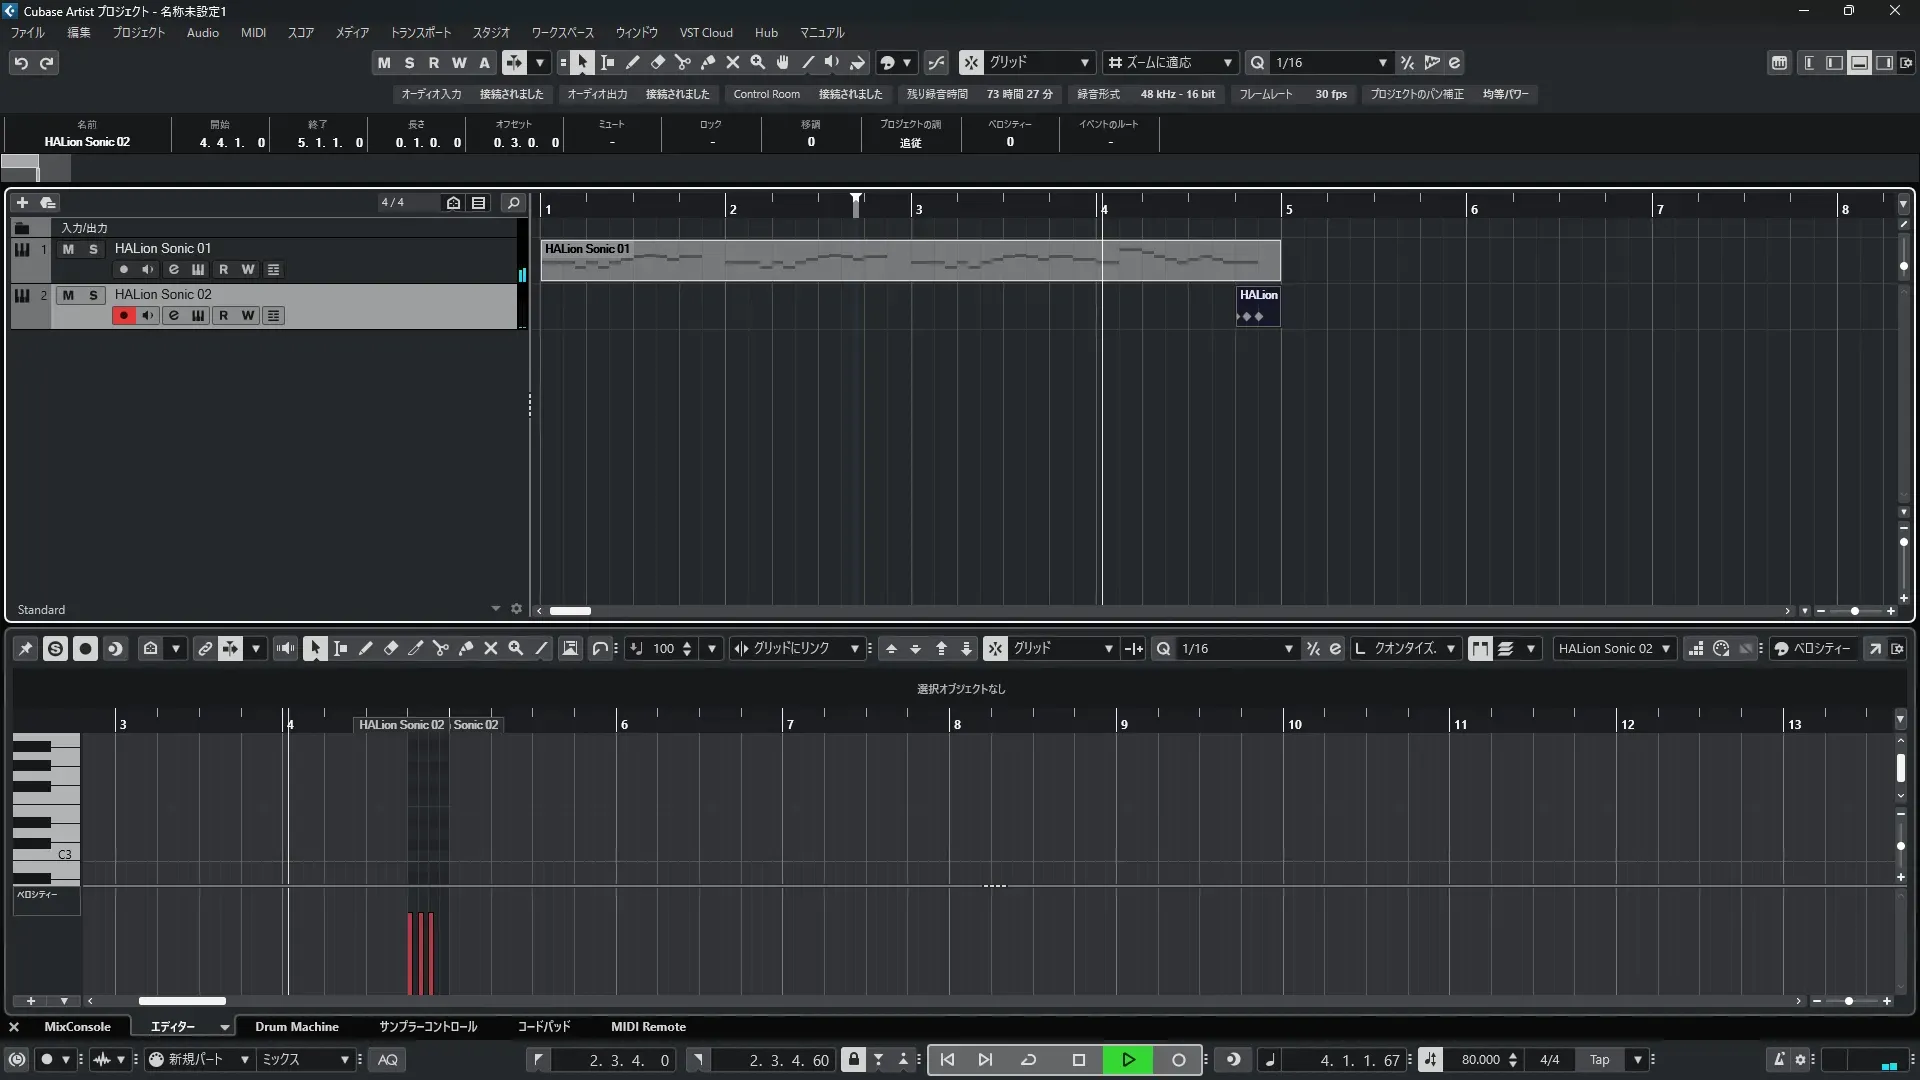The width and height of the screenshot is (1920, 1080).
Task: Mute the HALion Sonic 01 track
Action: coord(68,249)
